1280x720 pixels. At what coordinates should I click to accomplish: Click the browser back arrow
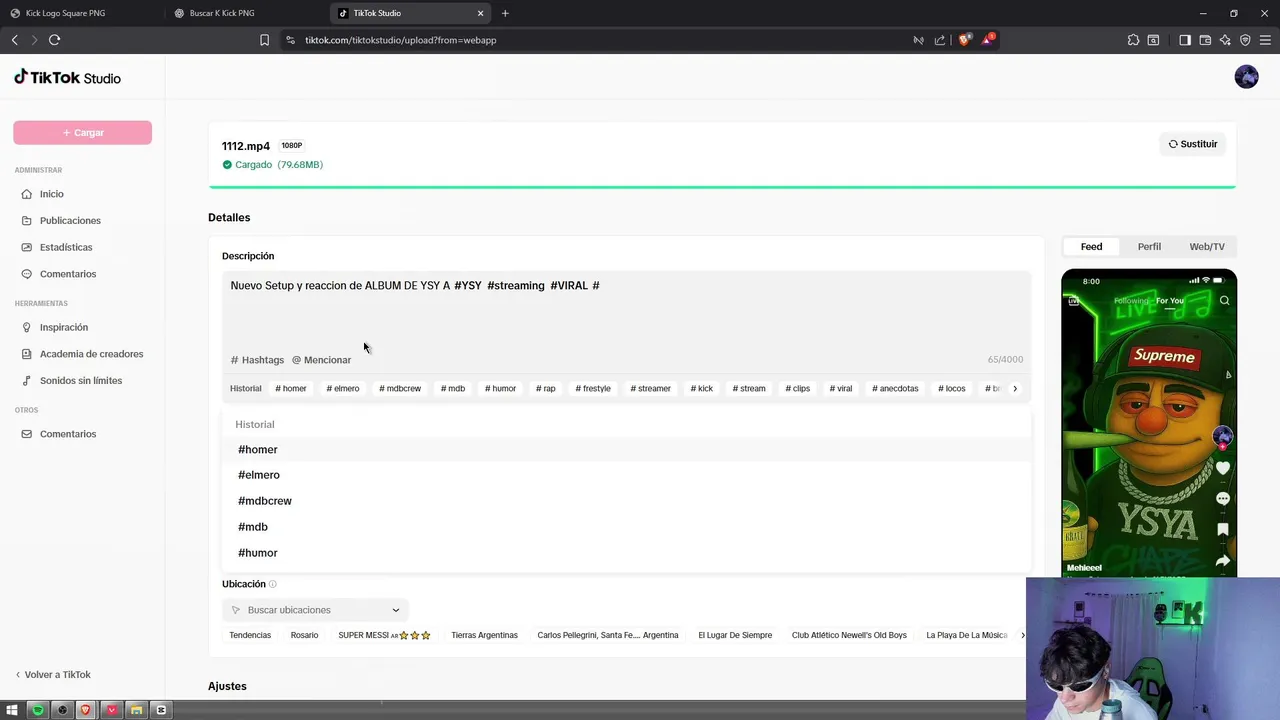[14, 40]
